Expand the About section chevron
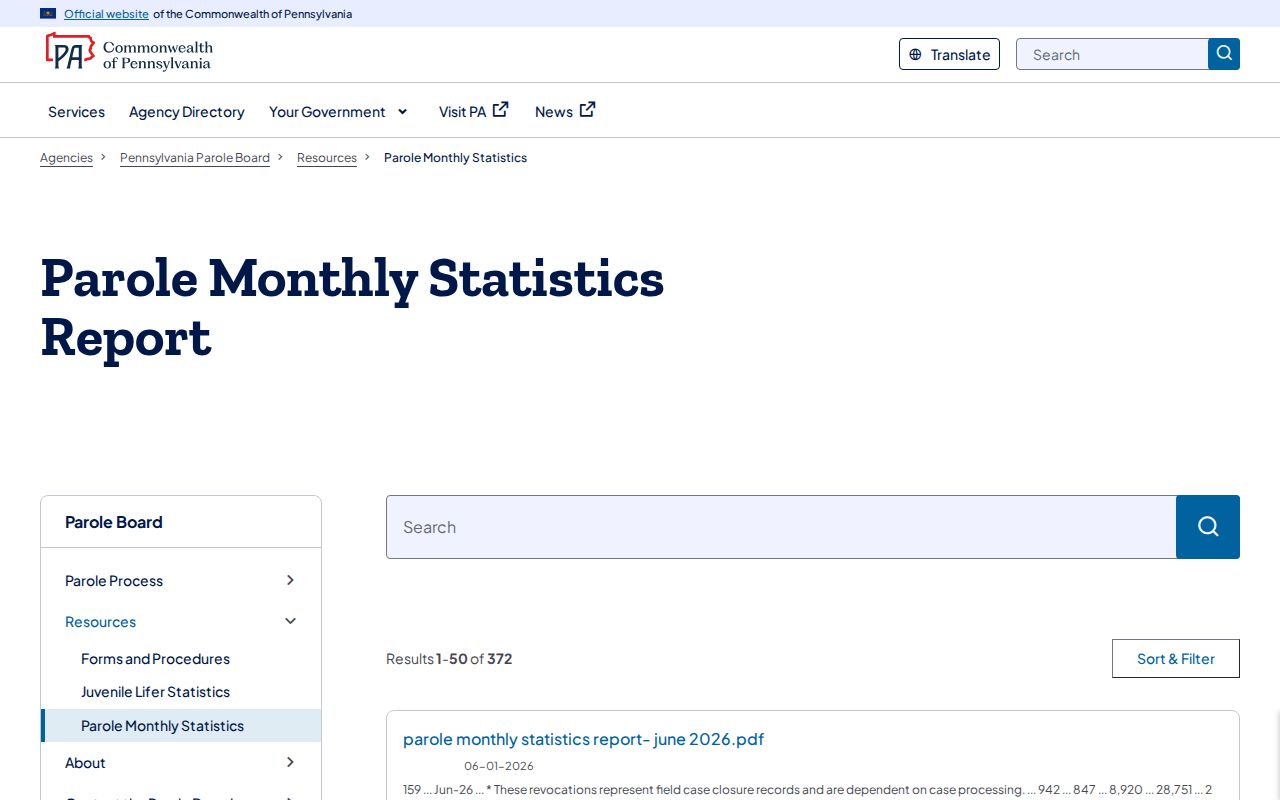Viewport: 1280px width, 800px height. [x=290, y=762]
